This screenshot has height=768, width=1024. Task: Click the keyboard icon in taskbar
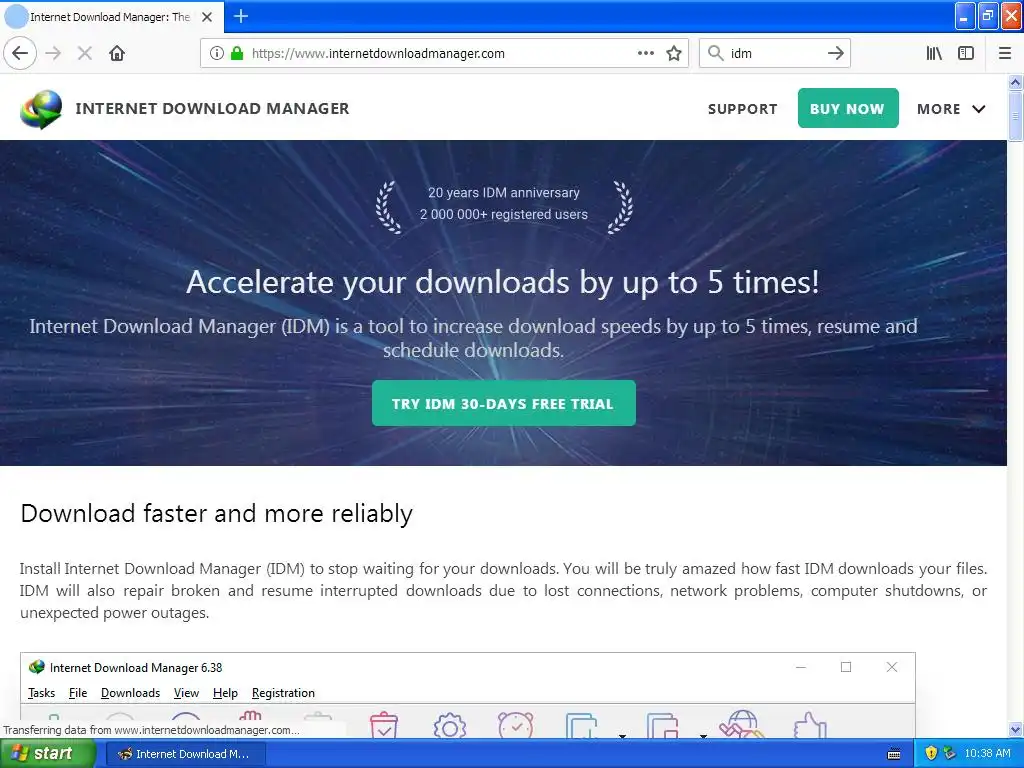[x=894, y=754]
